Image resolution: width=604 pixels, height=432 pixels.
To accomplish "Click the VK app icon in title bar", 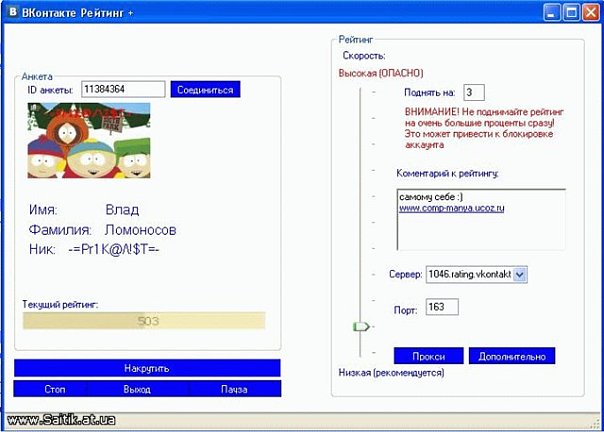I will point(12,12).
